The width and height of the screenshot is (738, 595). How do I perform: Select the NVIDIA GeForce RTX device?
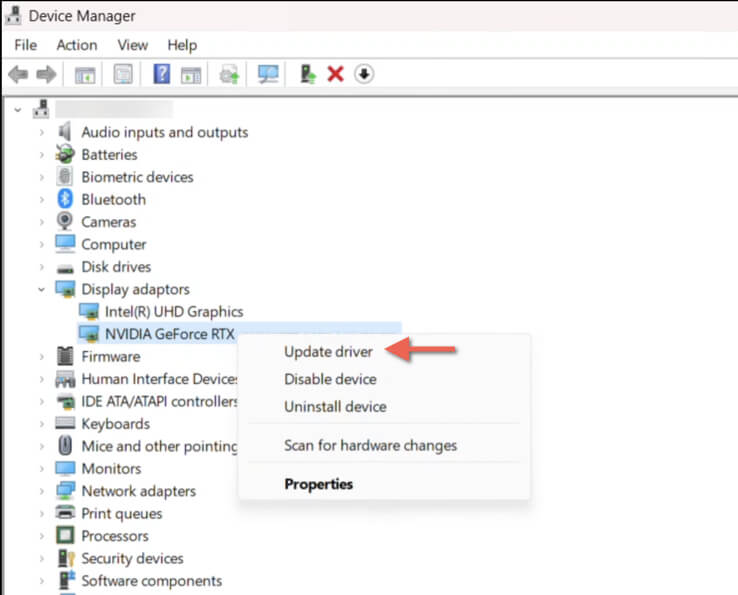(x=169, y=334)
